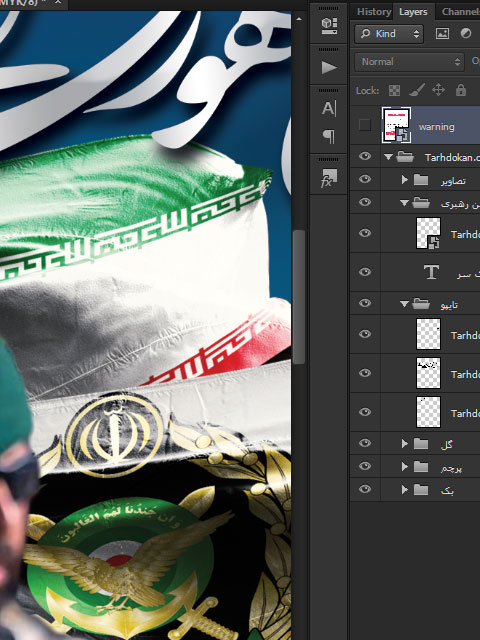The image size is (480, 640).
Task: Select the تصاویر group name
Action: [453, 181]
